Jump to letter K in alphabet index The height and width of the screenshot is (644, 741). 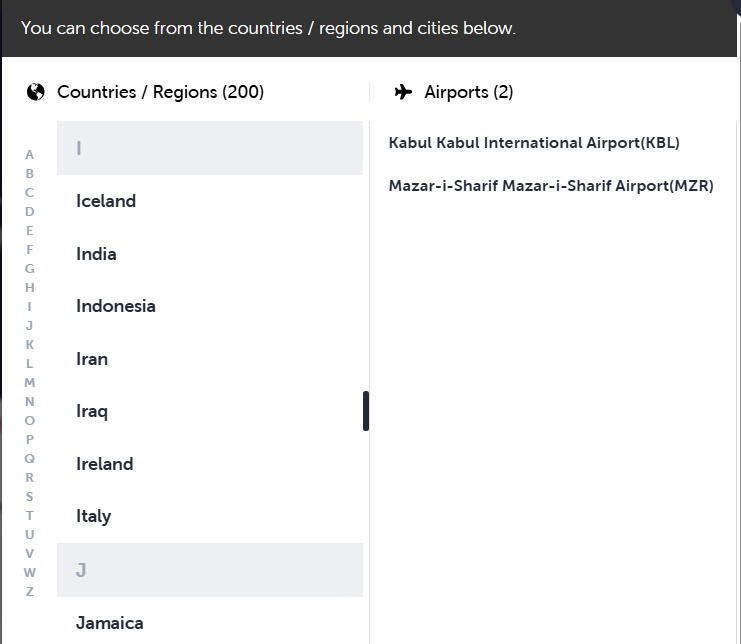point(29,344)
